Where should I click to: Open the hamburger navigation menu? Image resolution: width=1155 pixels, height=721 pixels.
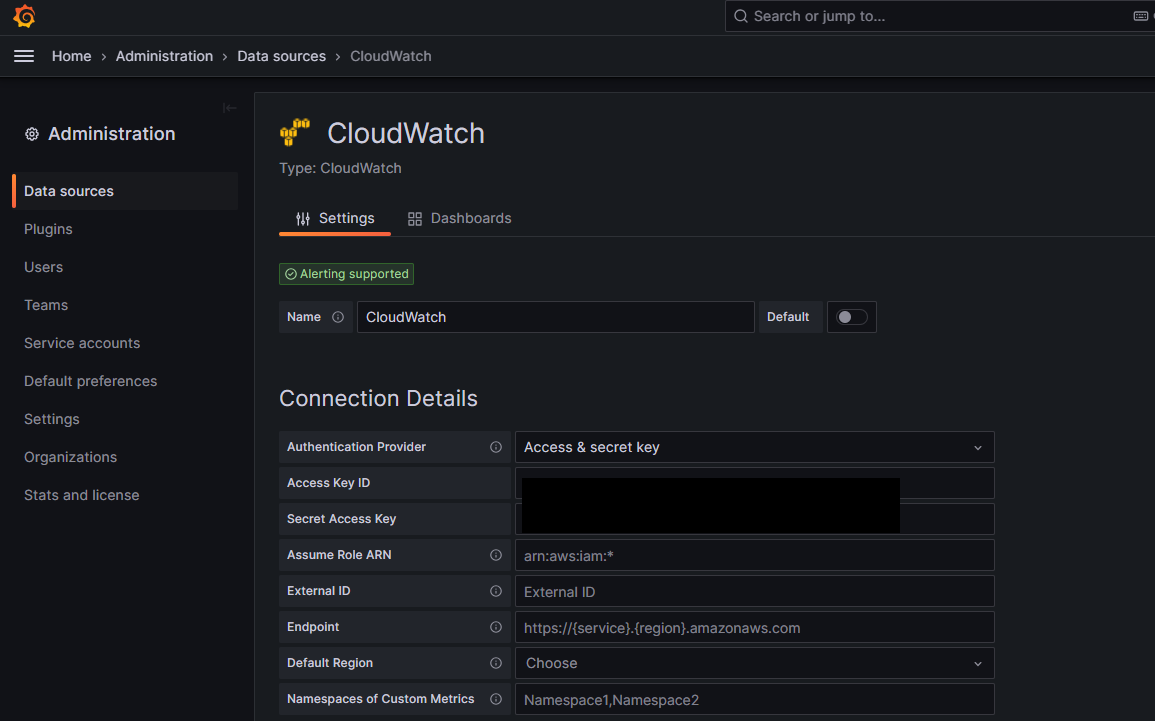tap(24, 56)
